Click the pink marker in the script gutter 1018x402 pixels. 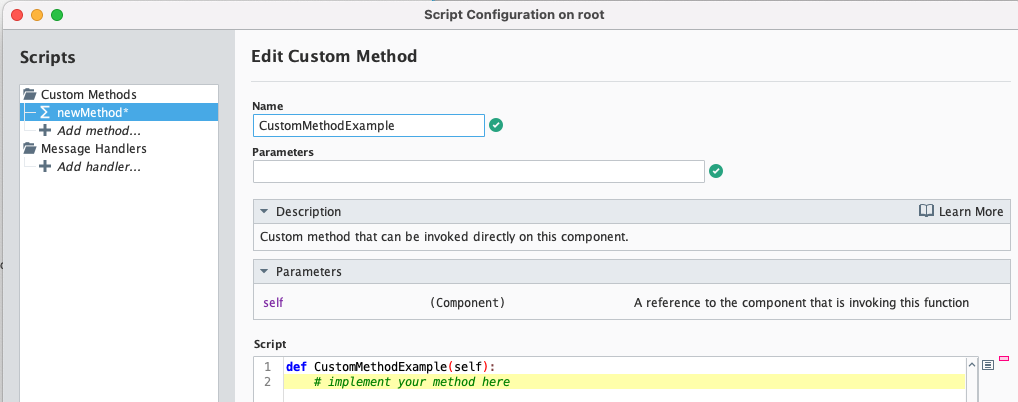(x=1004, y=358)
